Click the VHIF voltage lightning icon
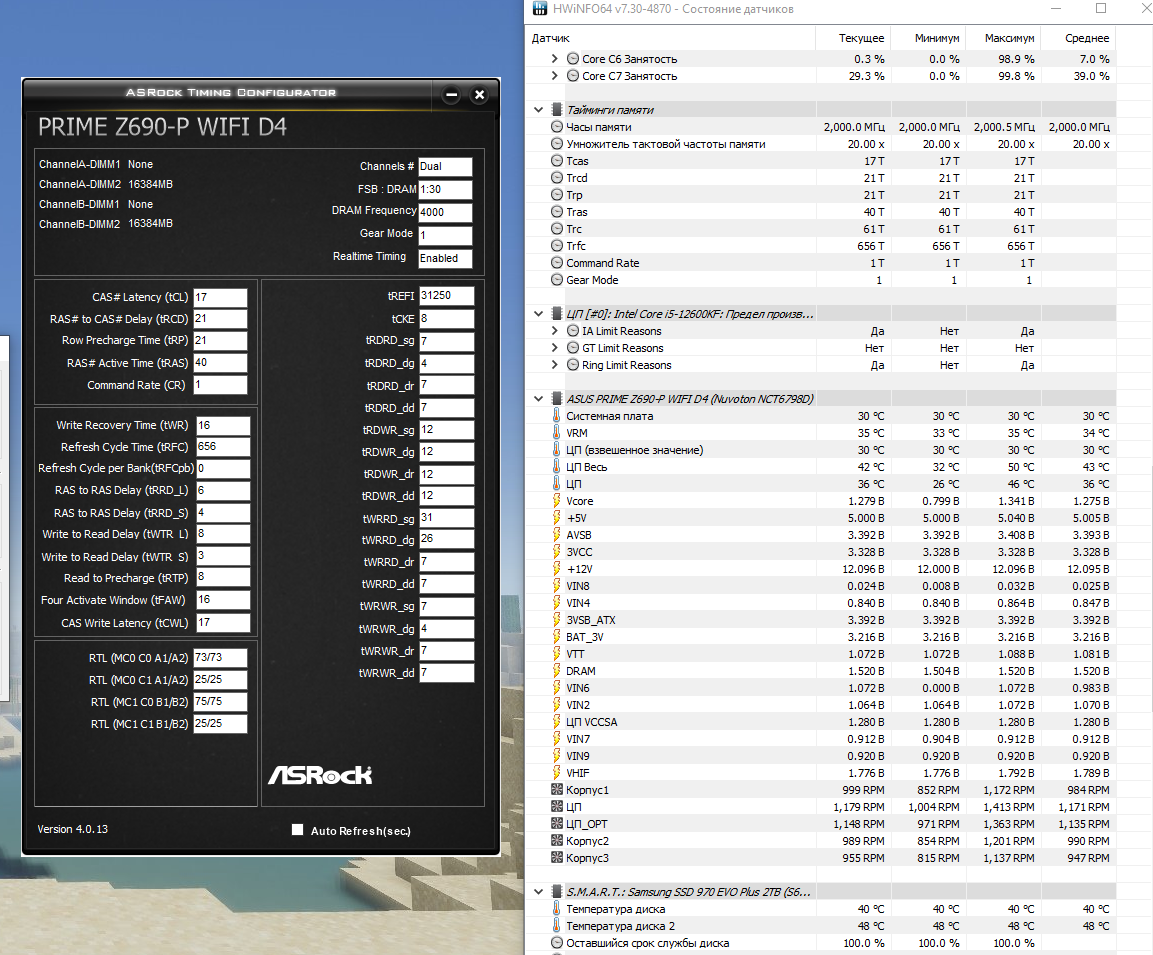This screenshot has width=1153, height=955. [557, 773]
